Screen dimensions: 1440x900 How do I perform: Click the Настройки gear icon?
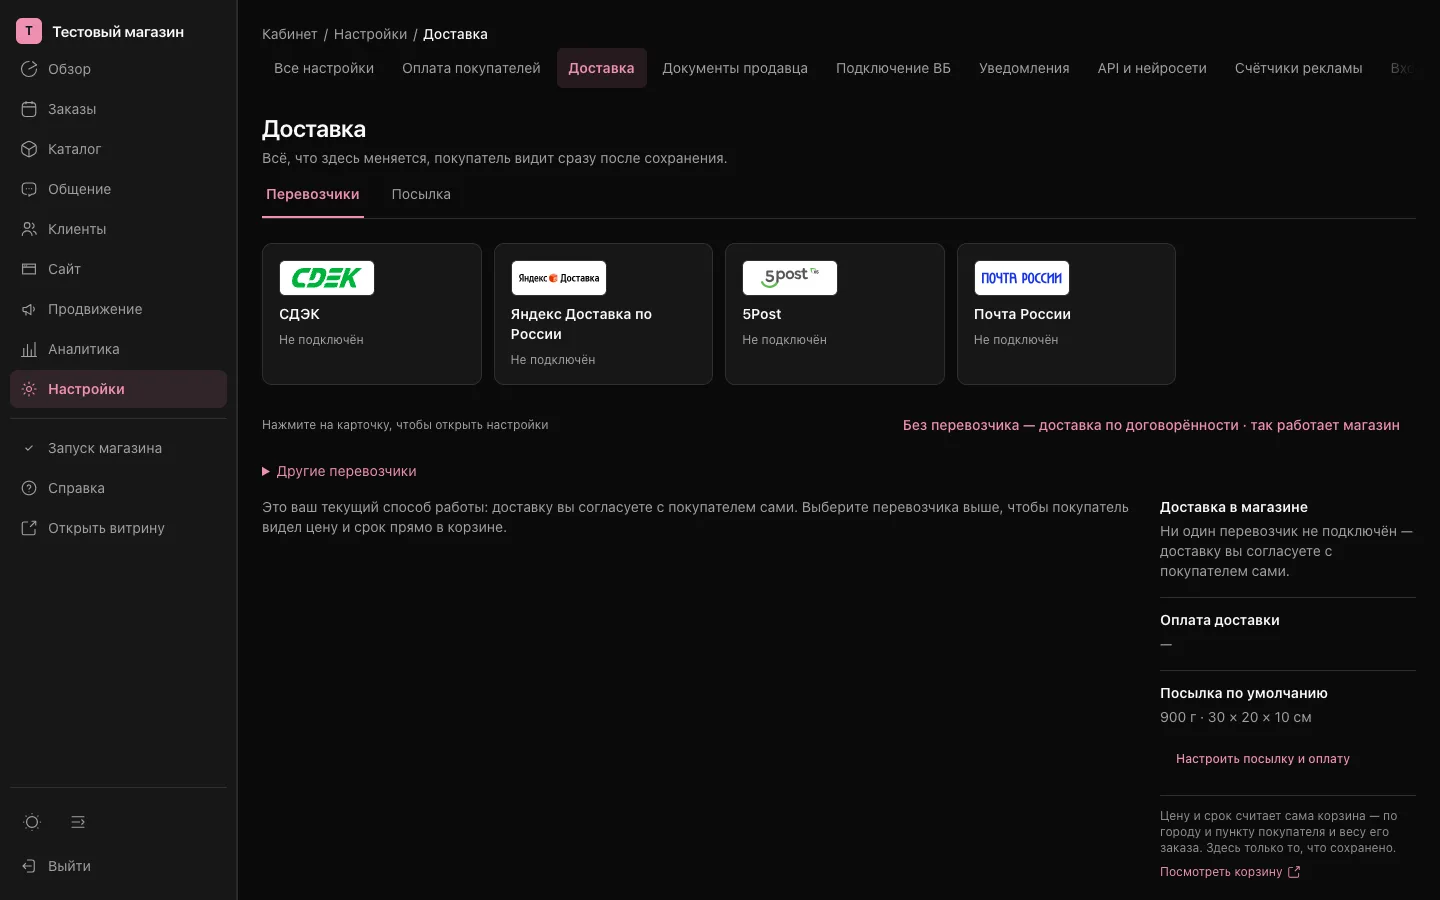tap(29, 389)
